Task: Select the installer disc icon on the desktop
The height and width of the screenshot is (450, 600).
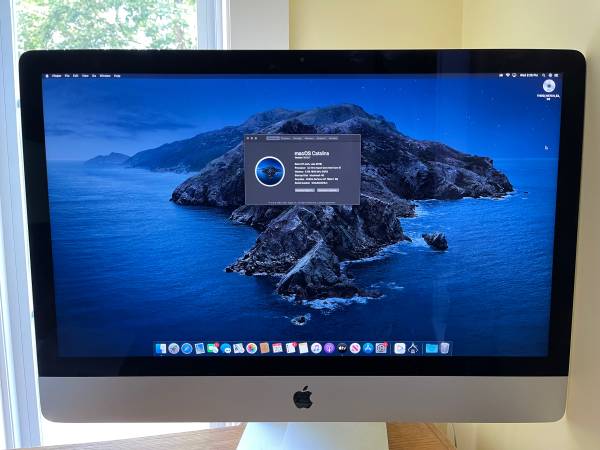Action: (x=549, y=86)
